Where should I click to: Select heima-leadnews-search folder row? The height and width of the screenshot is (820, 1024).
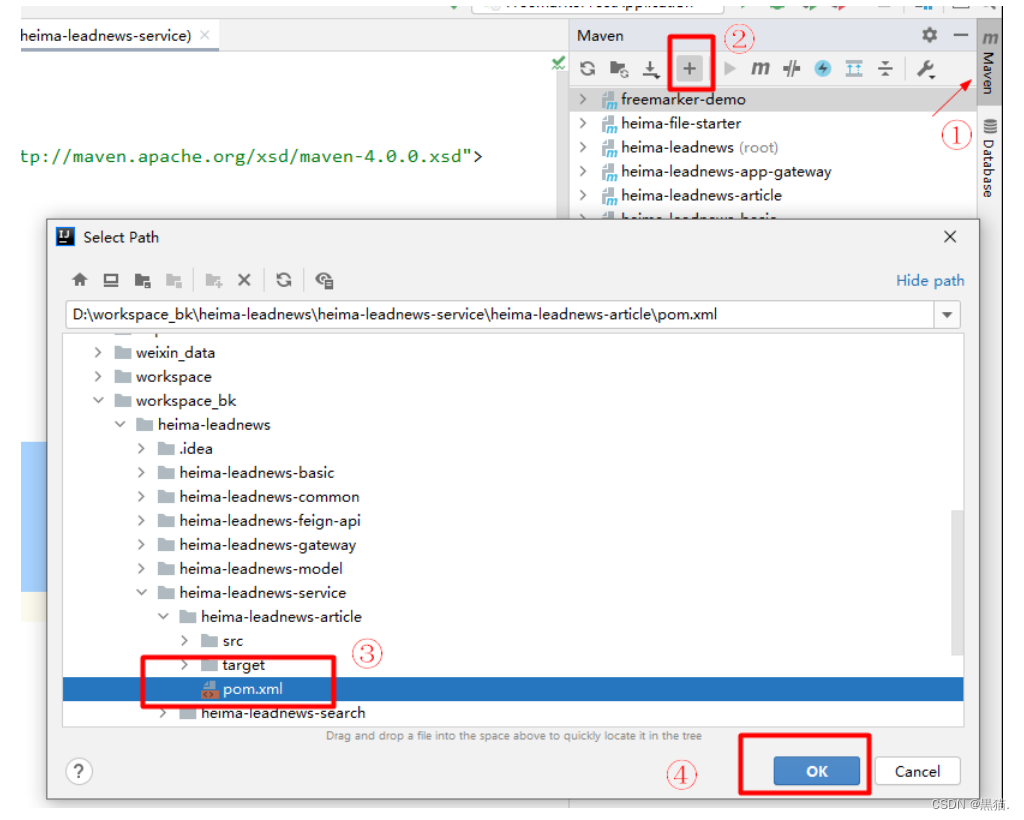pyautogui.click(x=513, y=714)
